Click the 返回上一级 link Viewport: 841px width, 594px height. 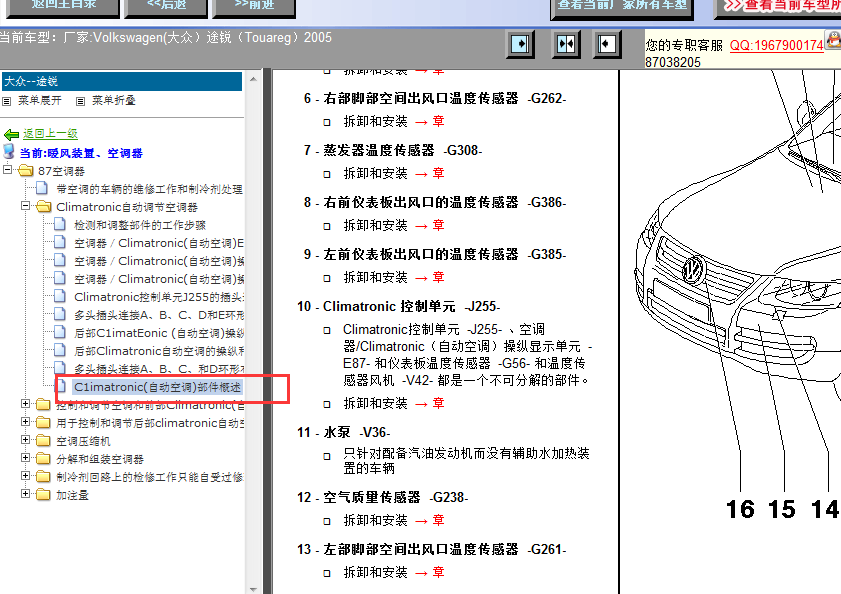[50, 134]
